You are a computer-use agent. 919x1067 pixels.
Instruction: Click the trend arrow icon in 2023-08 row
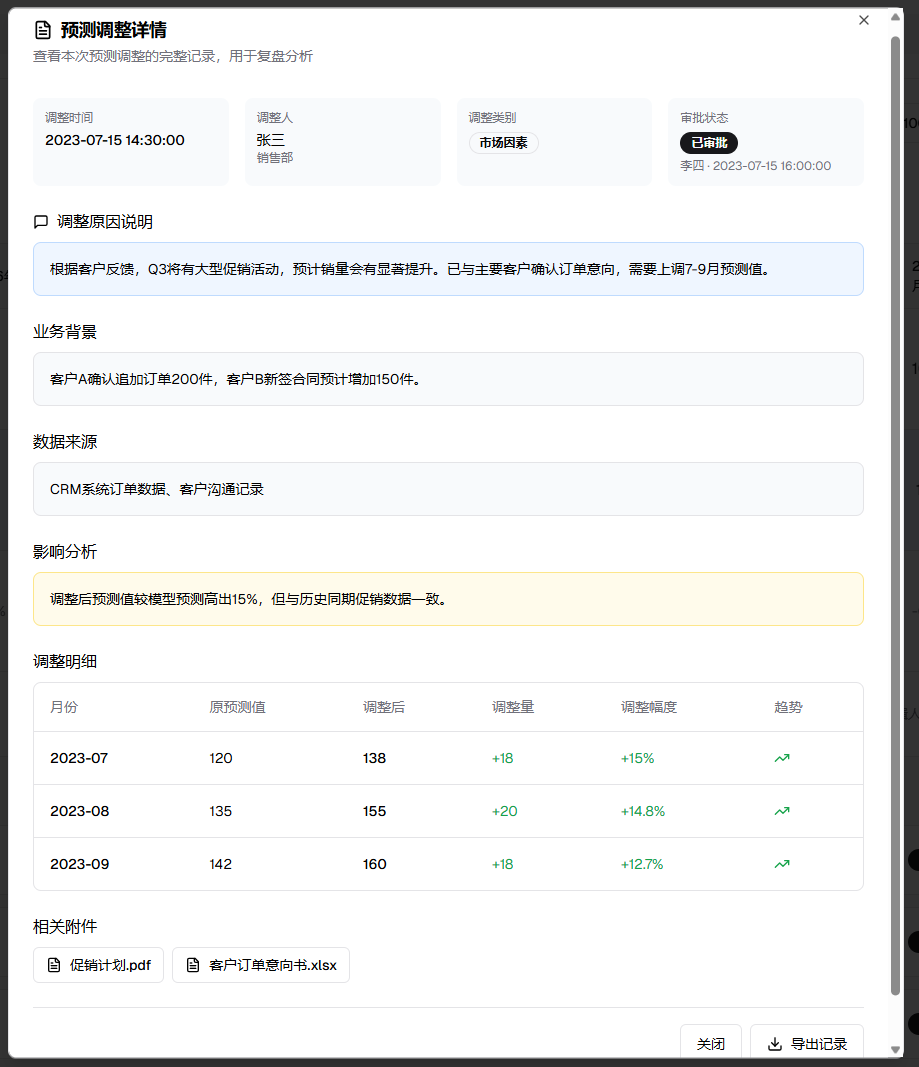pyautogui.click(x=782, y=811)
